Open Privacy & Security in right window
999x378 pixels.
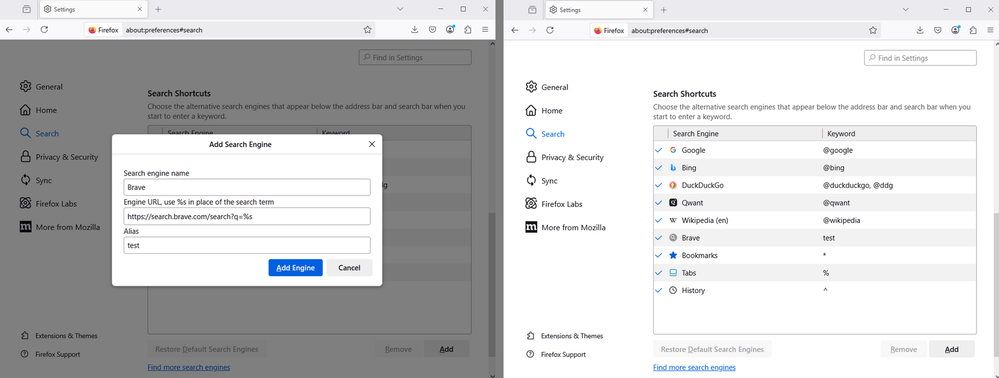[x=564, y=157]
